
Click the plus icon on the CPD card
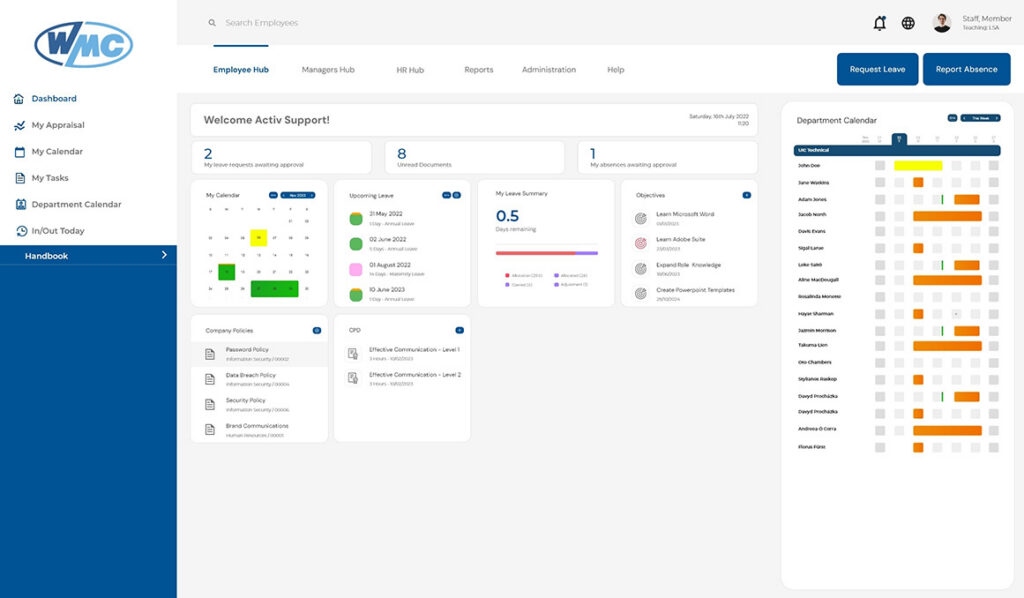459,330
